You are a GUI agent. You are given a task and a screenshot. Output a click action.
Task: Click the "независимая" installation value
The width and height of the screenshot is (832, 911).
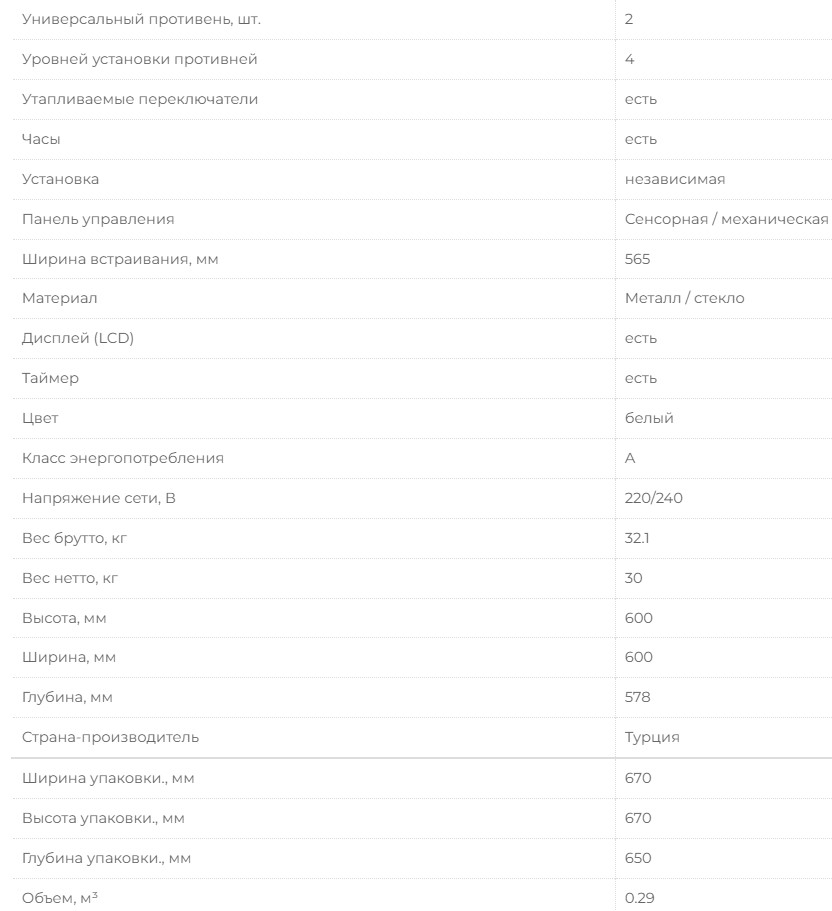(675, 179)
